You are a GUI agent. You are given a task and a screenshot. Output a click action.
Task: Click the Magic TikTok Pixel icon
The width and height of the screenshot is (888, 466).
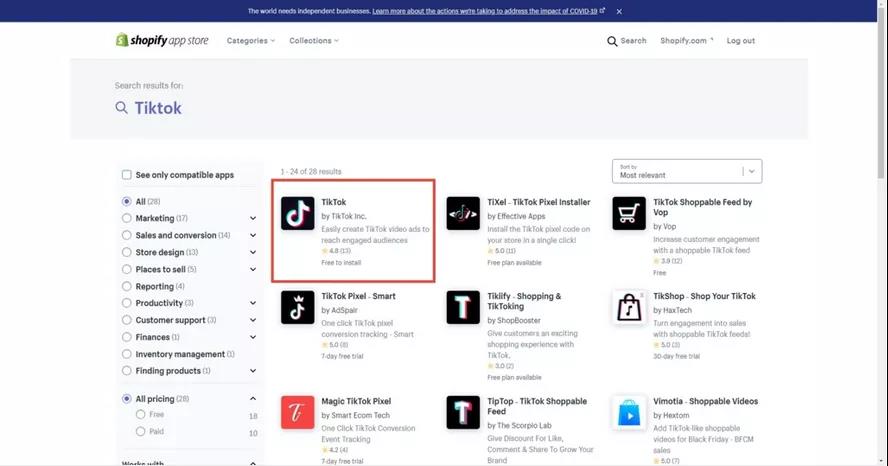(x=298, y=412)
